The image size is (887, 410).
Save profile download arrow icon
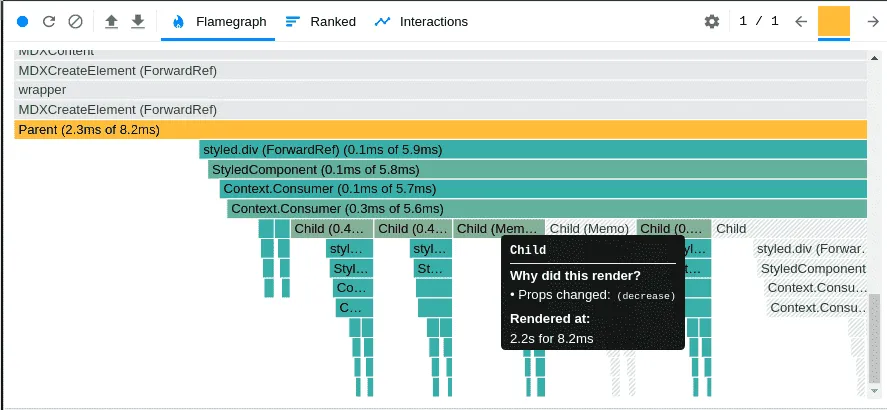pyautogui.click(x=137, y=21)
